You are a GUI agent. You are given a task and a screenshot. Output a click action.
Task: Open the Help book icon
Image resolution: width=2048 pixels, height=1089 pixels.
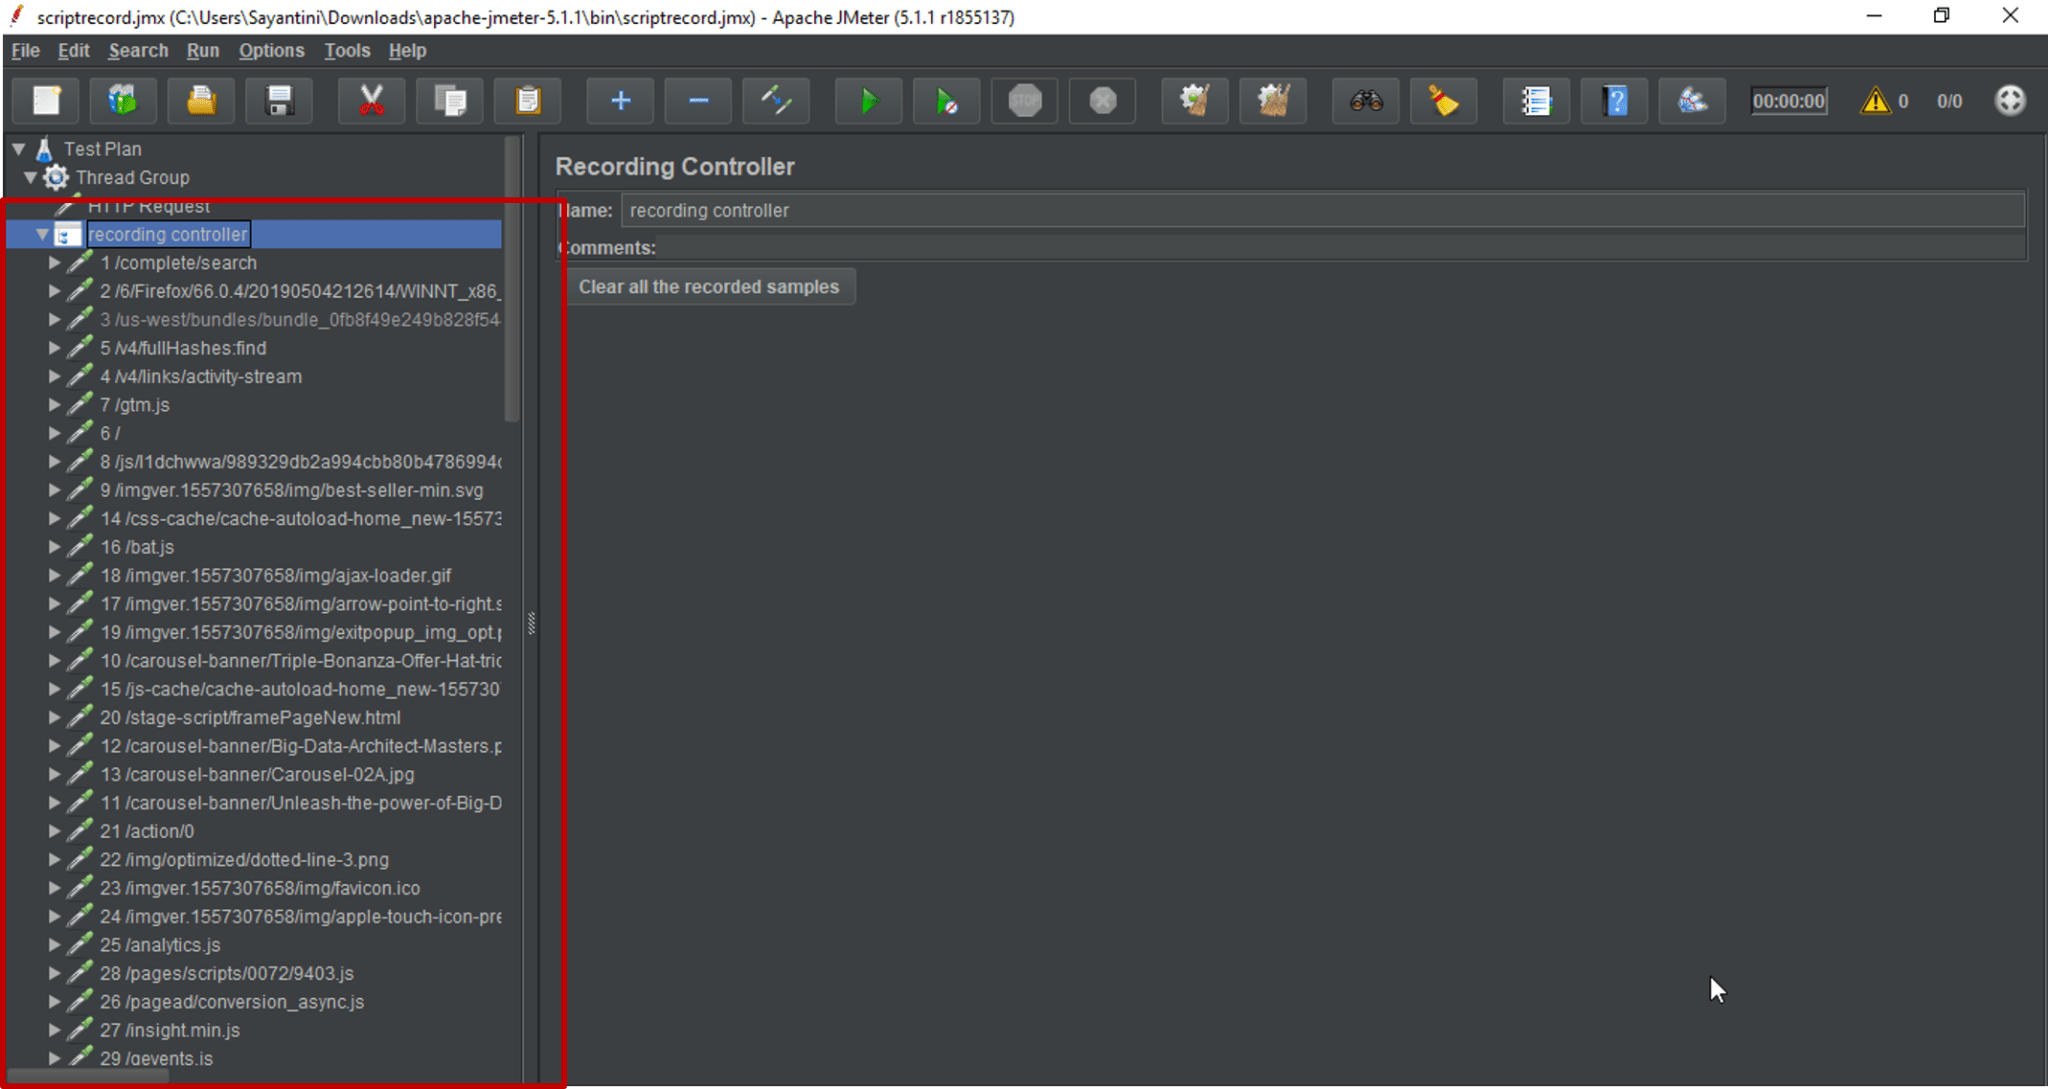(x=1613, y=100)
